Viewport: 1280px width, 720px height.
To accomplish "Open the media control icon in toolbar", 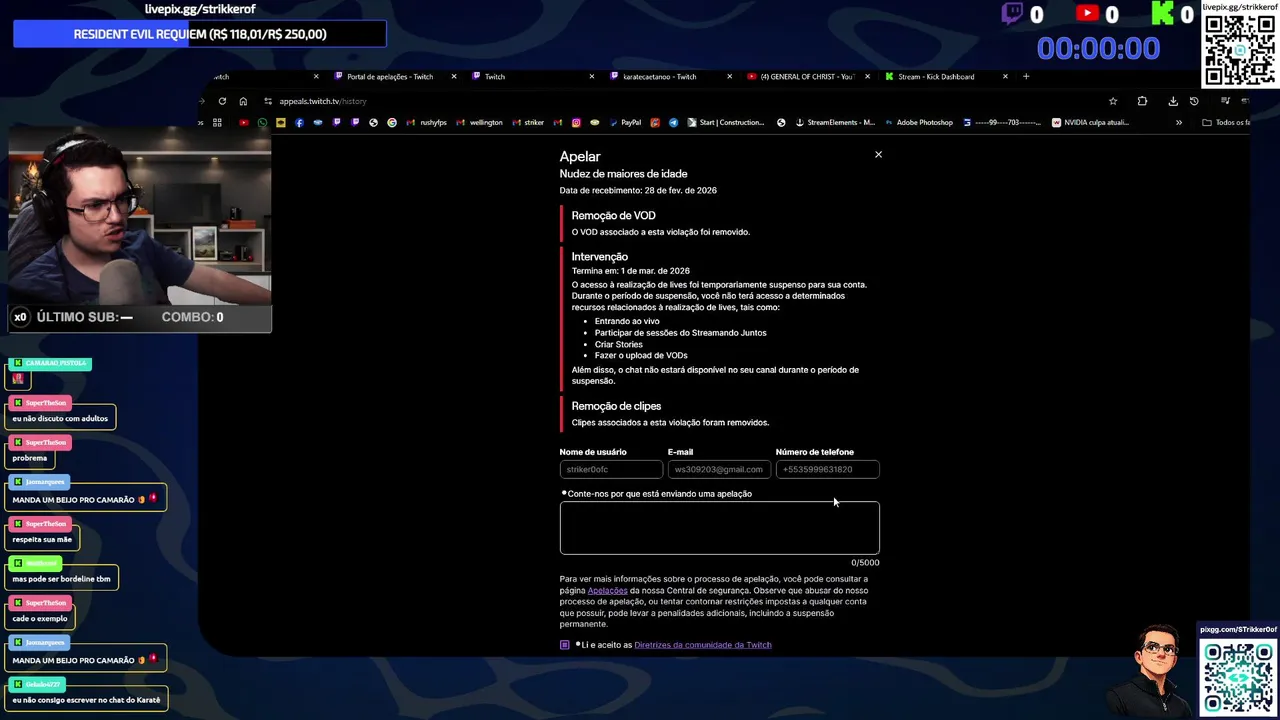I will (1225, 101).
